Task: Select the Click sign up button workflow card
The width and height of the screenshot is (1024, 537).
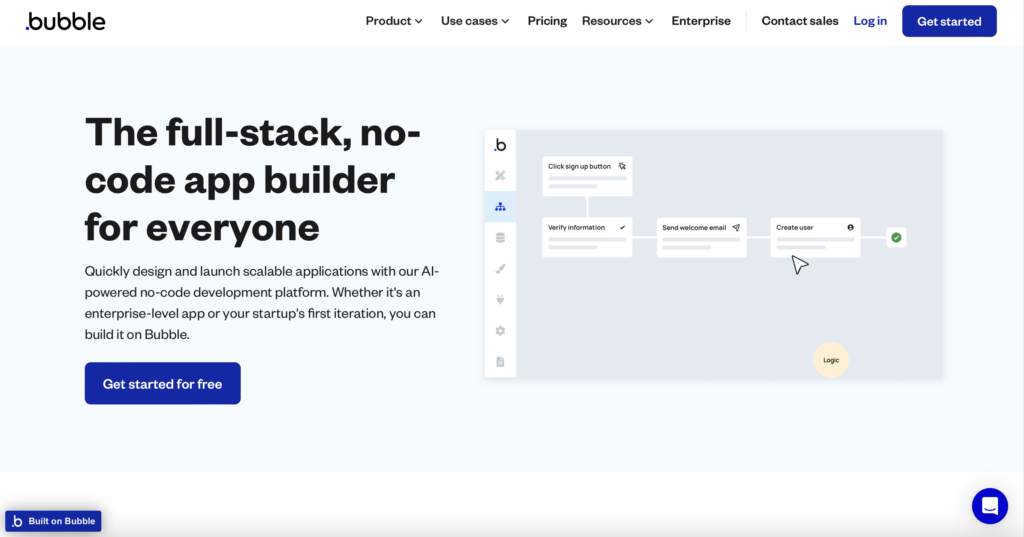Action: coord(587,176)
